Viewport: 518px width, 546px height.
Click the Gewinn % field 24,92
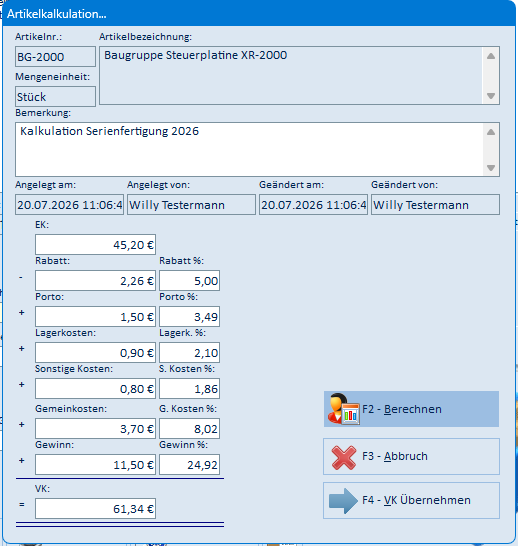click(x=189, y=465)
